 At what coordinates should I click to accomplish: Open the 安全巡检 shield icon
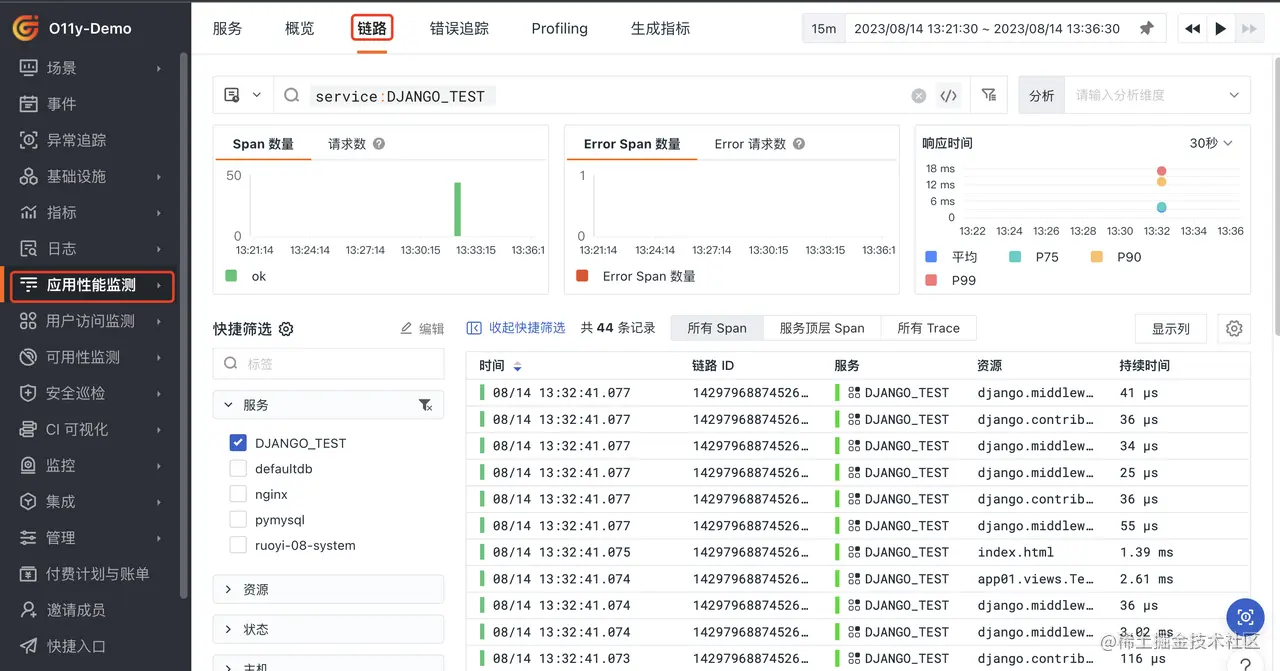[x=29, y=393]
